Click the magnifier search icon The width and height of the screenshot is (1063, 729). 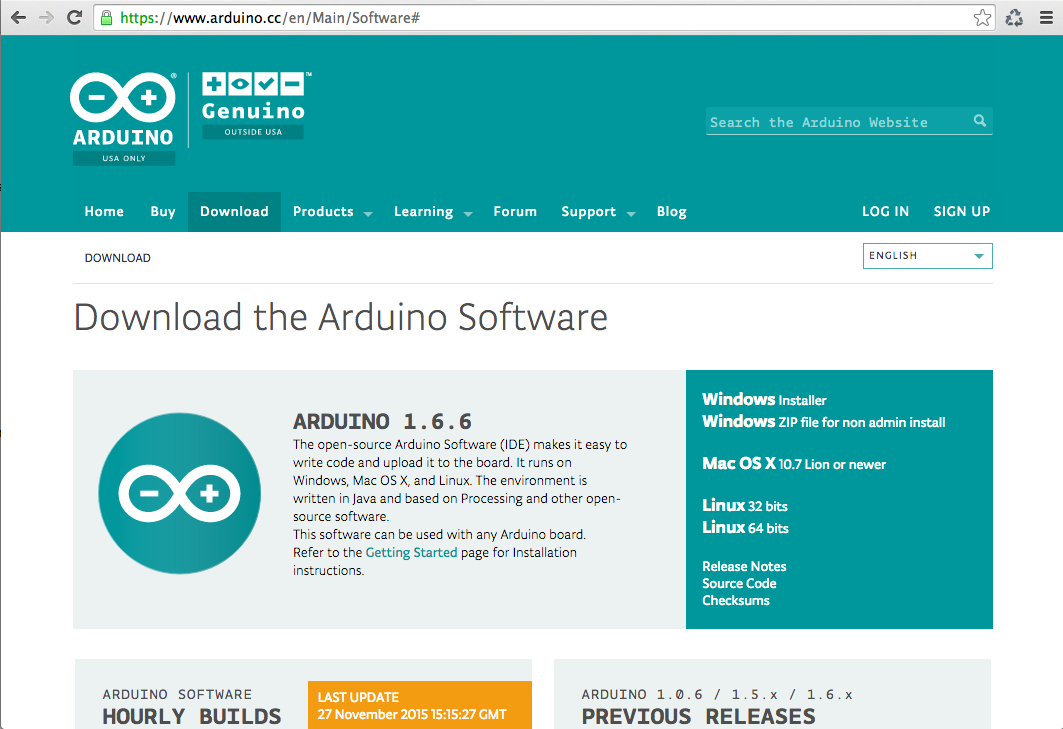pos(980,121)
